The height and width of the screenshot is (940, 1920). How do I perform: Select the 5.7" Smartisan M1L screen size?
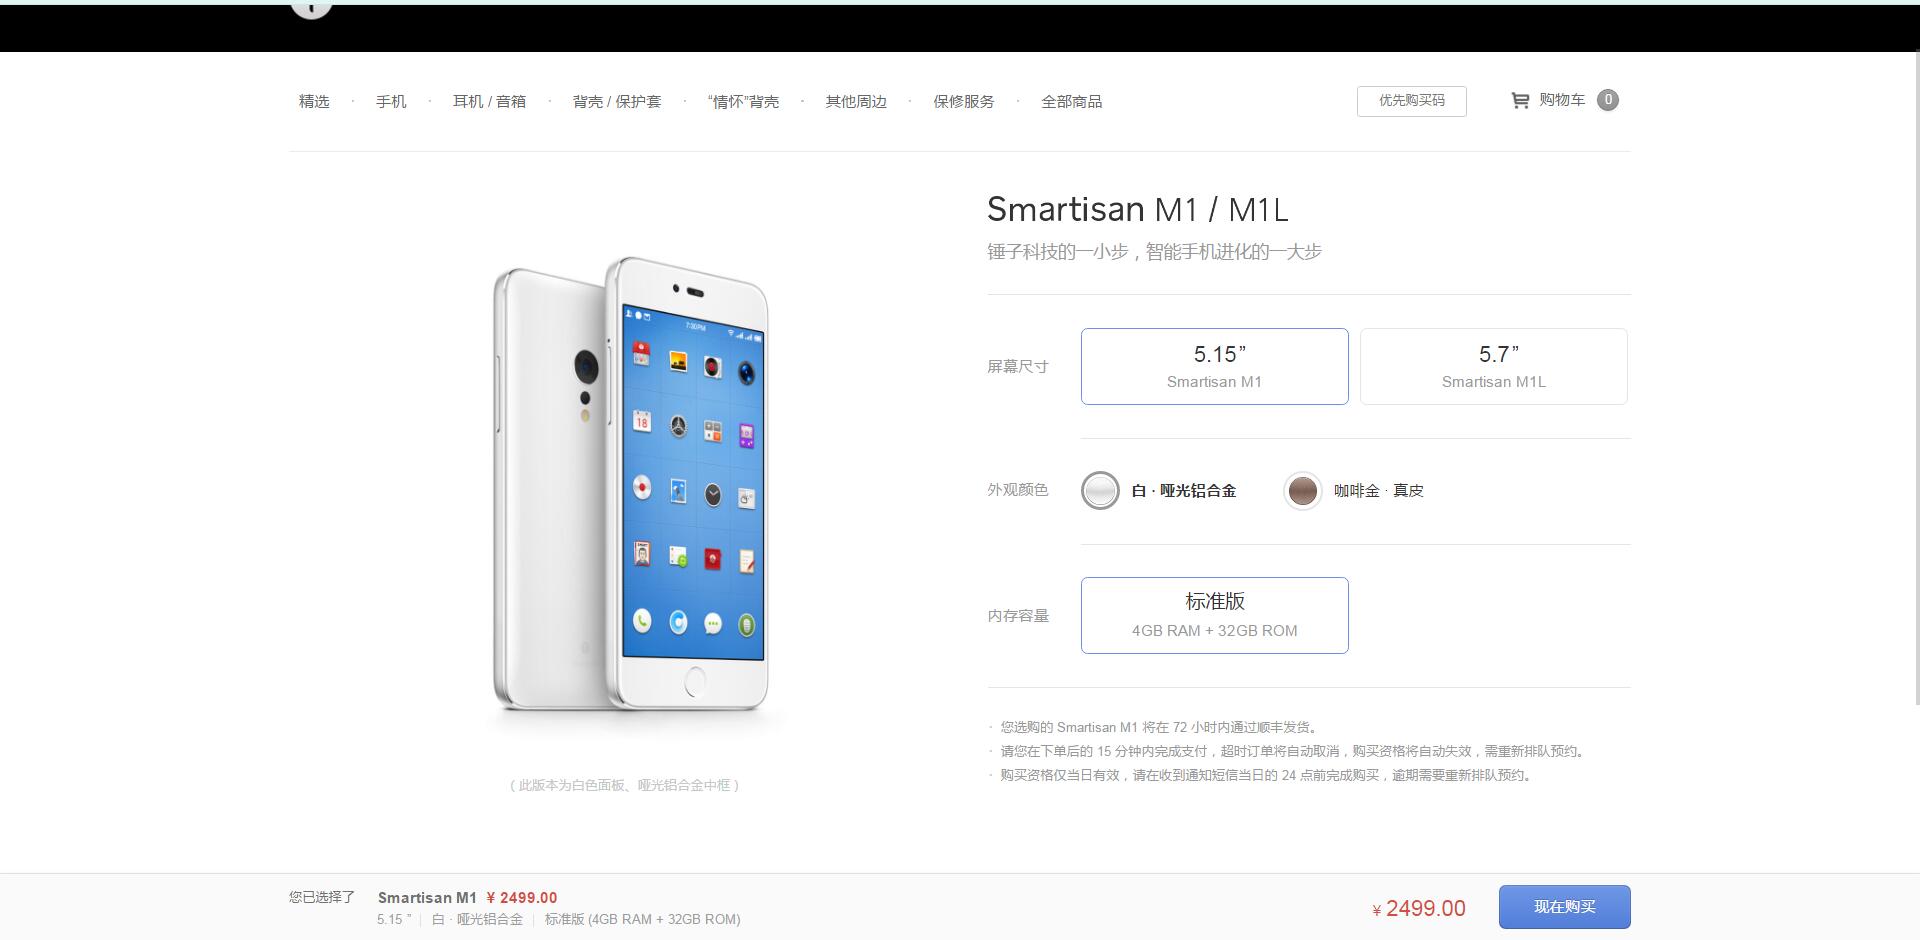(x=1494, y=367)
